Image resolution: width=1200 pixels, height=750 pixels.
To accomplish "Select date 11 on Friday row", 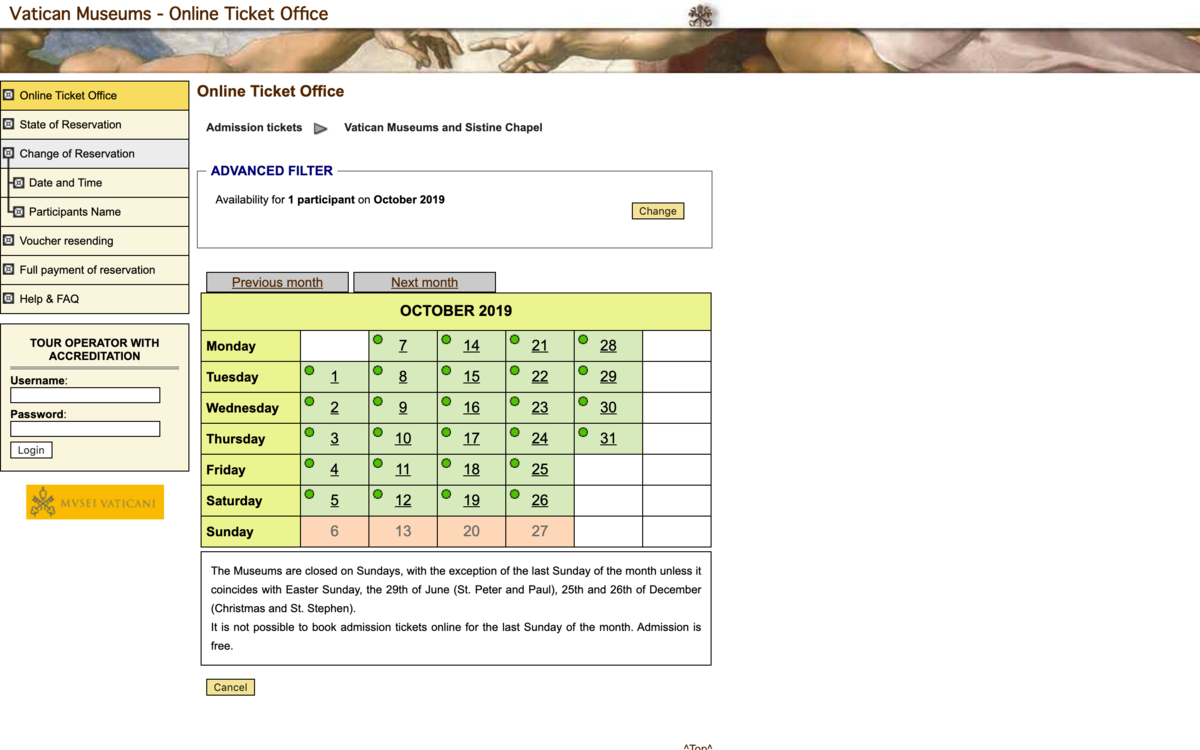I will click(x=403, y=470).
